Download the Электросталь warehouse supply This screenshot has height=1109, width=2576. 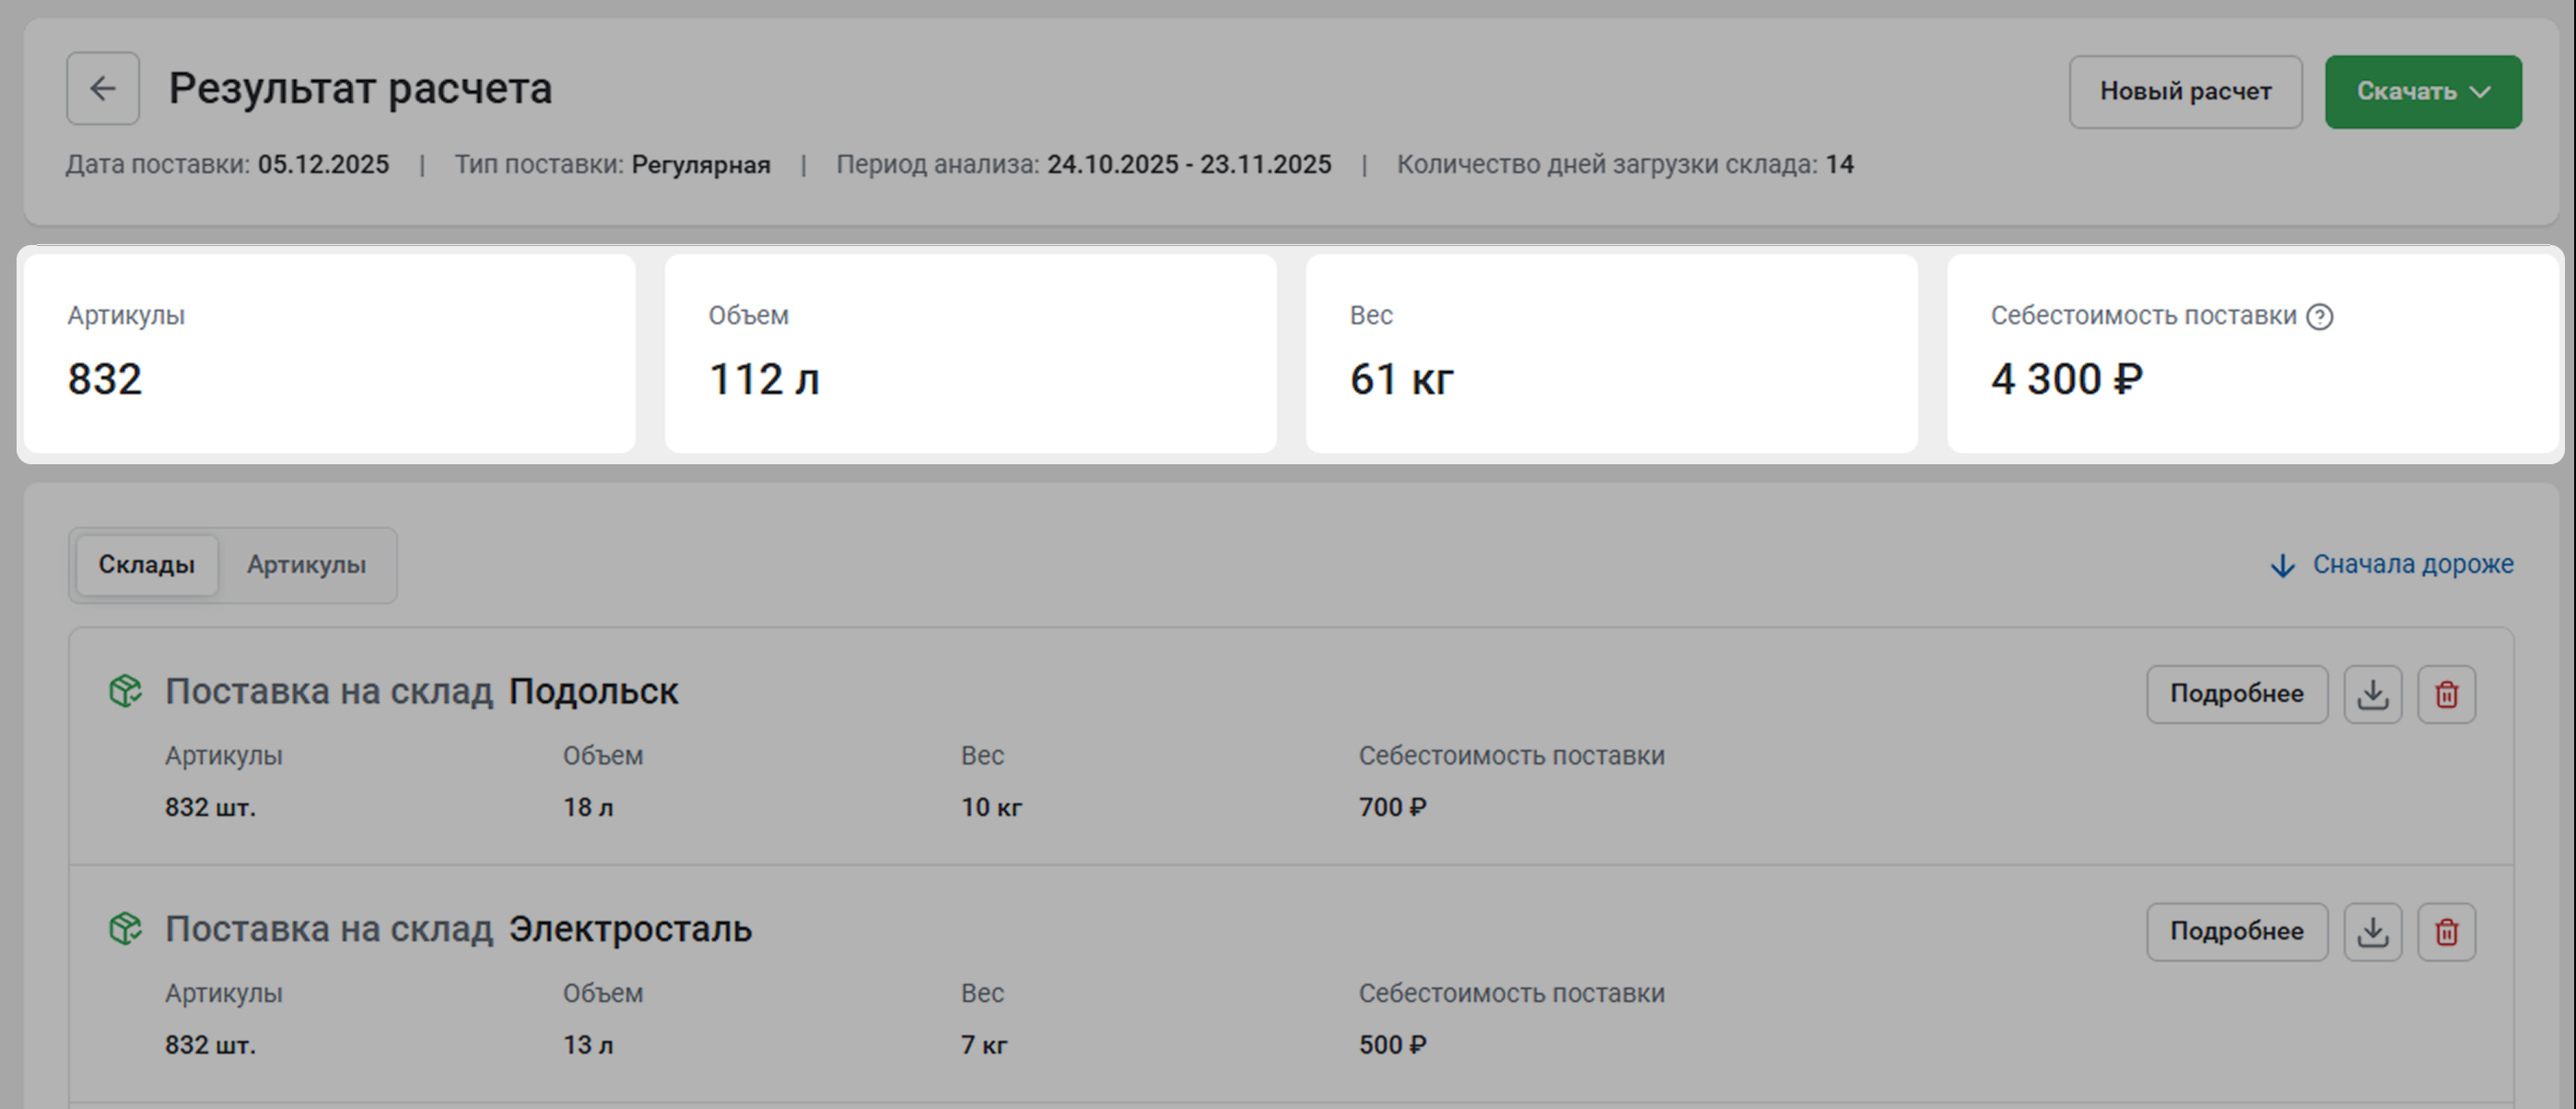(2372, 932)
